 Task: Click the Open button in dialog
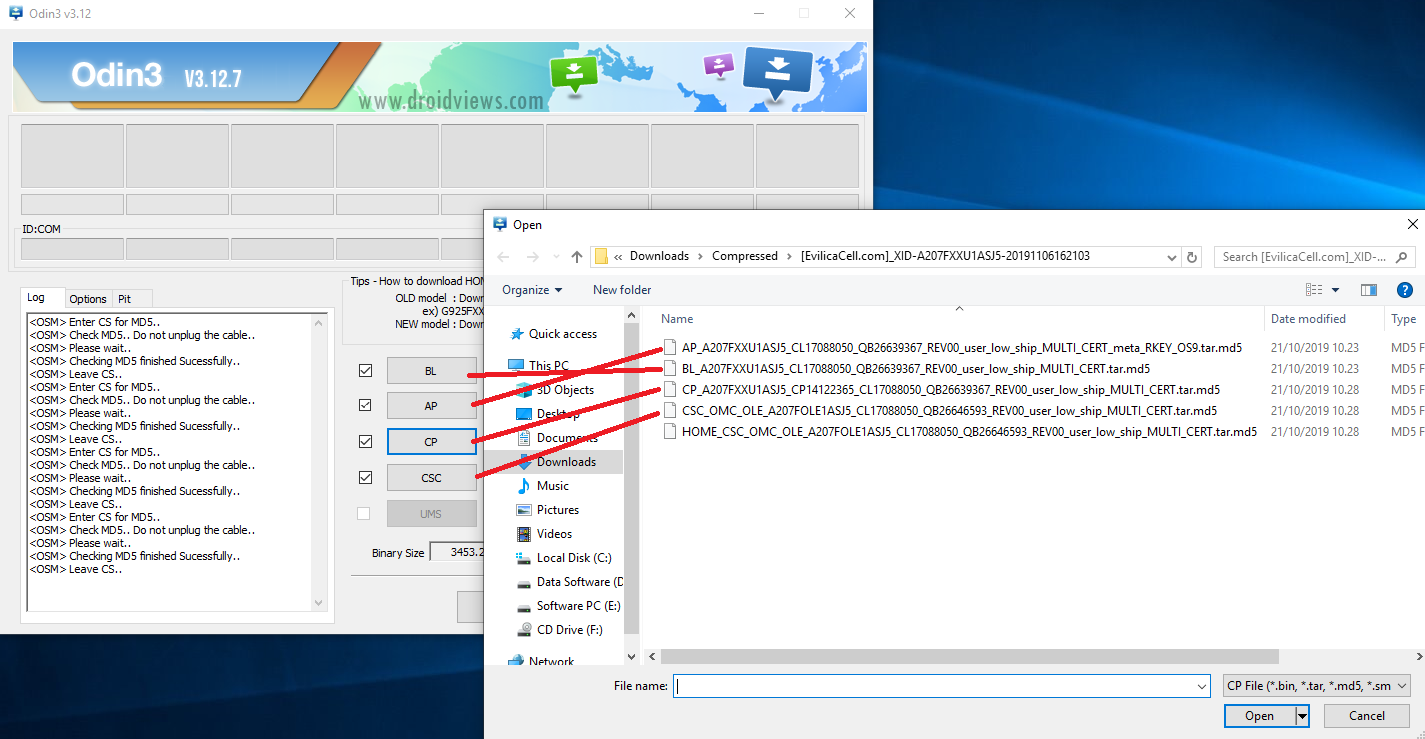pos(1259,716)
